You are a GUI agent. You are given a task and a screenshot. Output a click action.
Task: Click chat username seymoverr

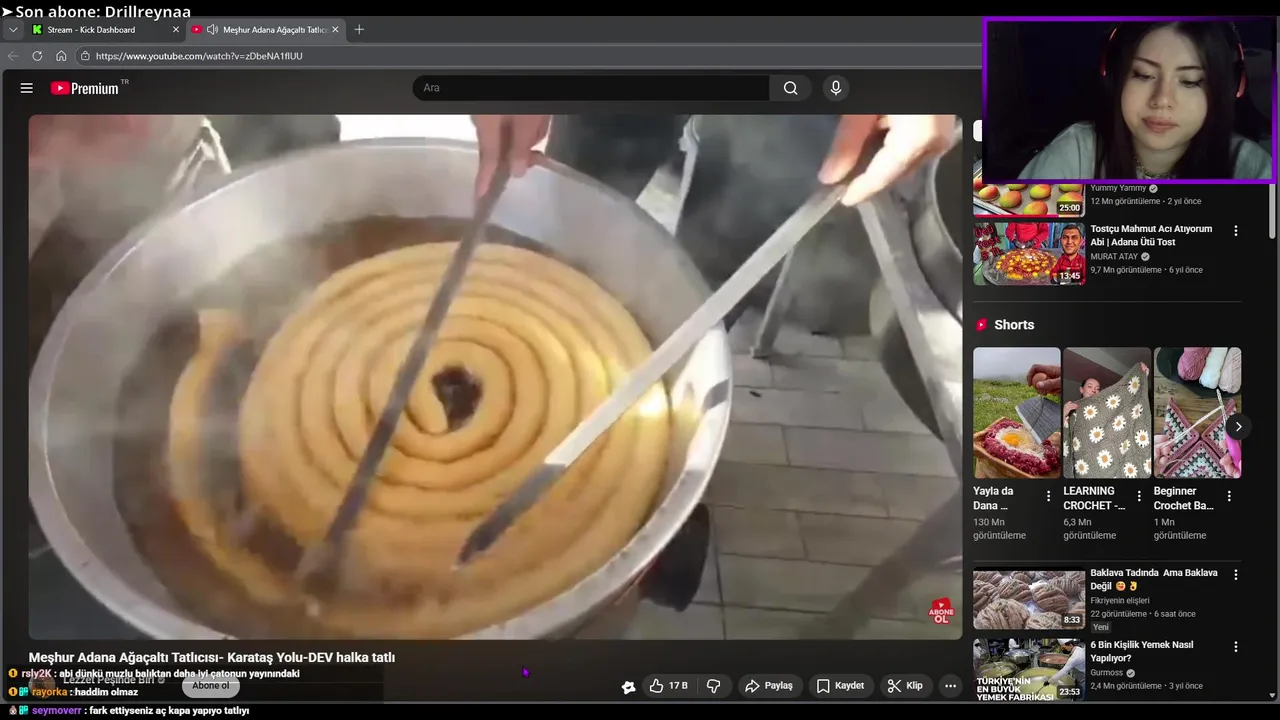(x=57, y=711)
